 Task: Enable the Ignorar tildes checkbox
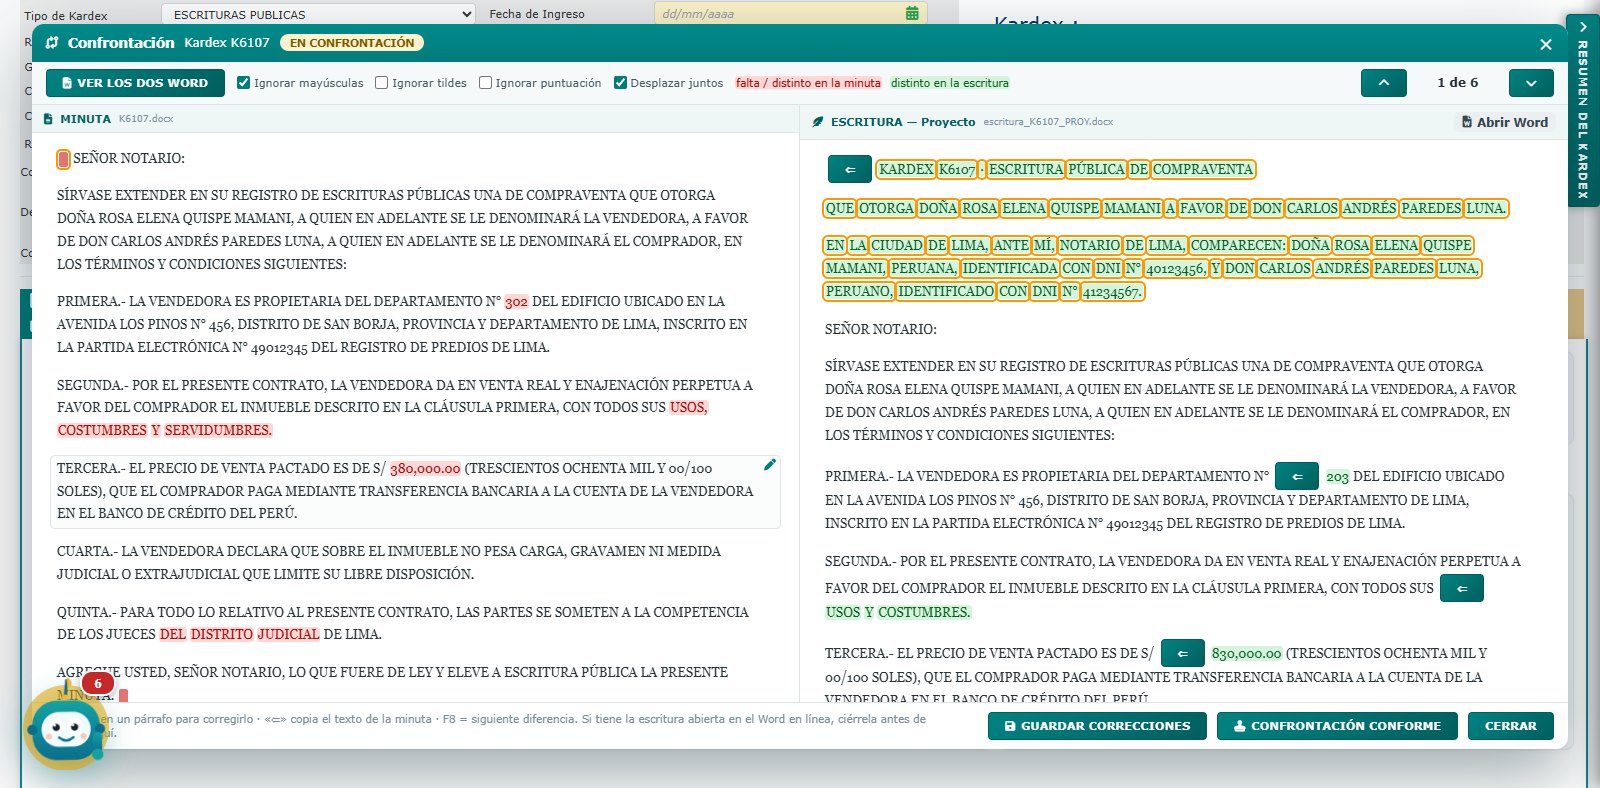click(x=381, y=83)
